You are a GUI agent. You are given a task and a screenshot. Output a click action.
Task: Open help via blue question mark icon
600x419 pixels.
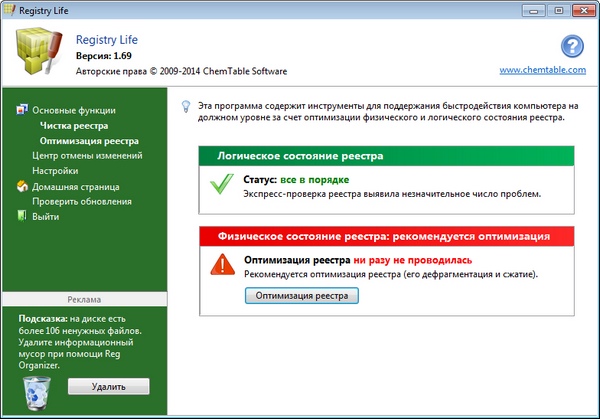pyautogui.click(x=572, y=46)
